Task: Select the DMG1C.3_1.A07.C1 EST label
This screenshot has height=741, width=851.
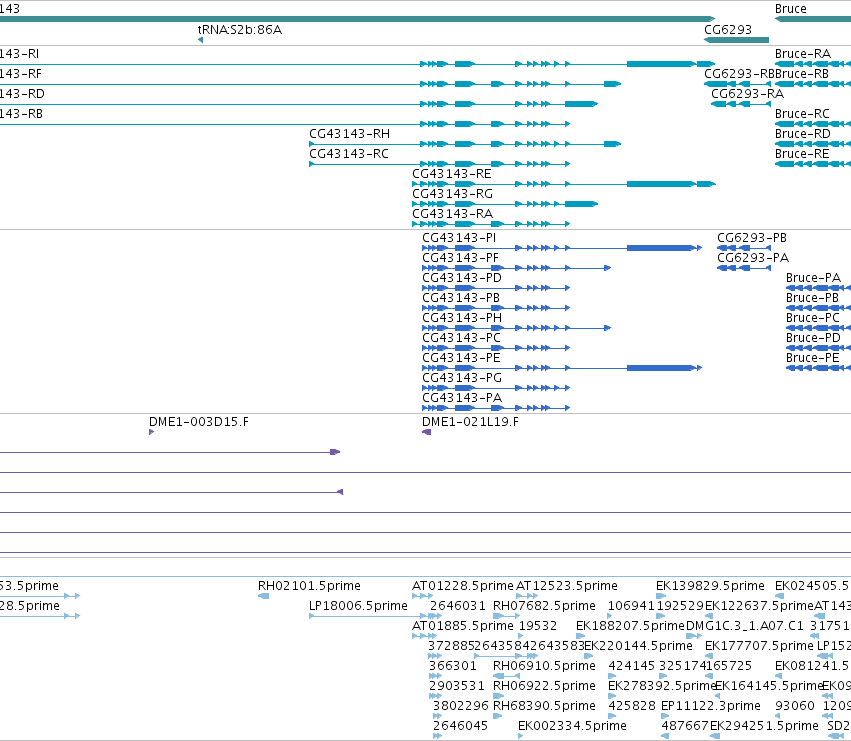Action: tap(745, 626)
